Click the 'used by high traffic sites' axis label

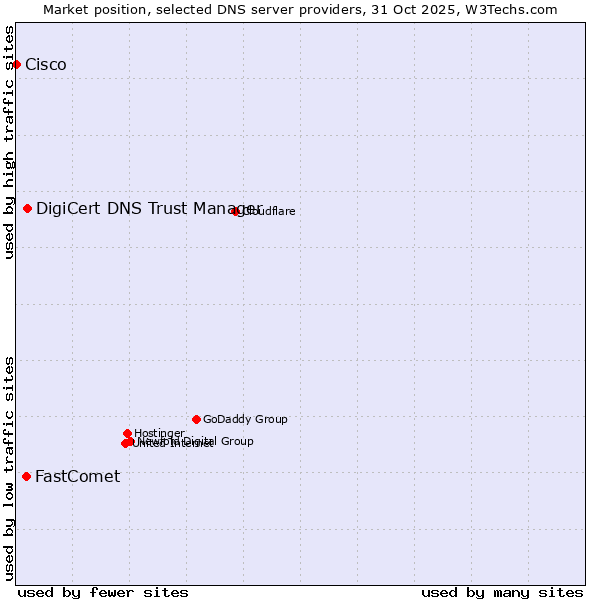(9, 142)
